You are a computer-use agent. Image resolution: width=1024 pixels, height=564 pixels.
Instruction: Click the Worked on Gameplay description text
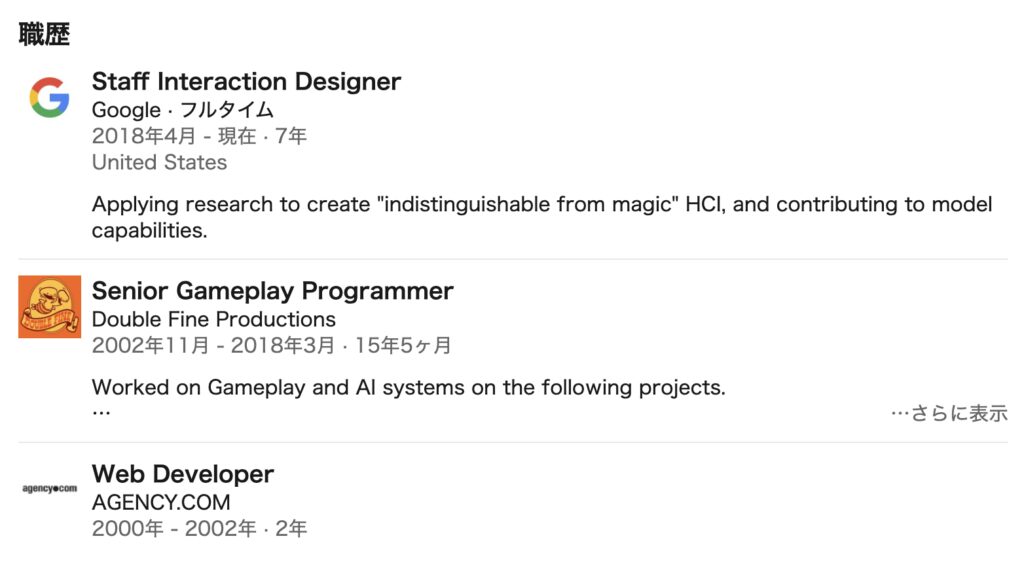click(x=409, y=388)
